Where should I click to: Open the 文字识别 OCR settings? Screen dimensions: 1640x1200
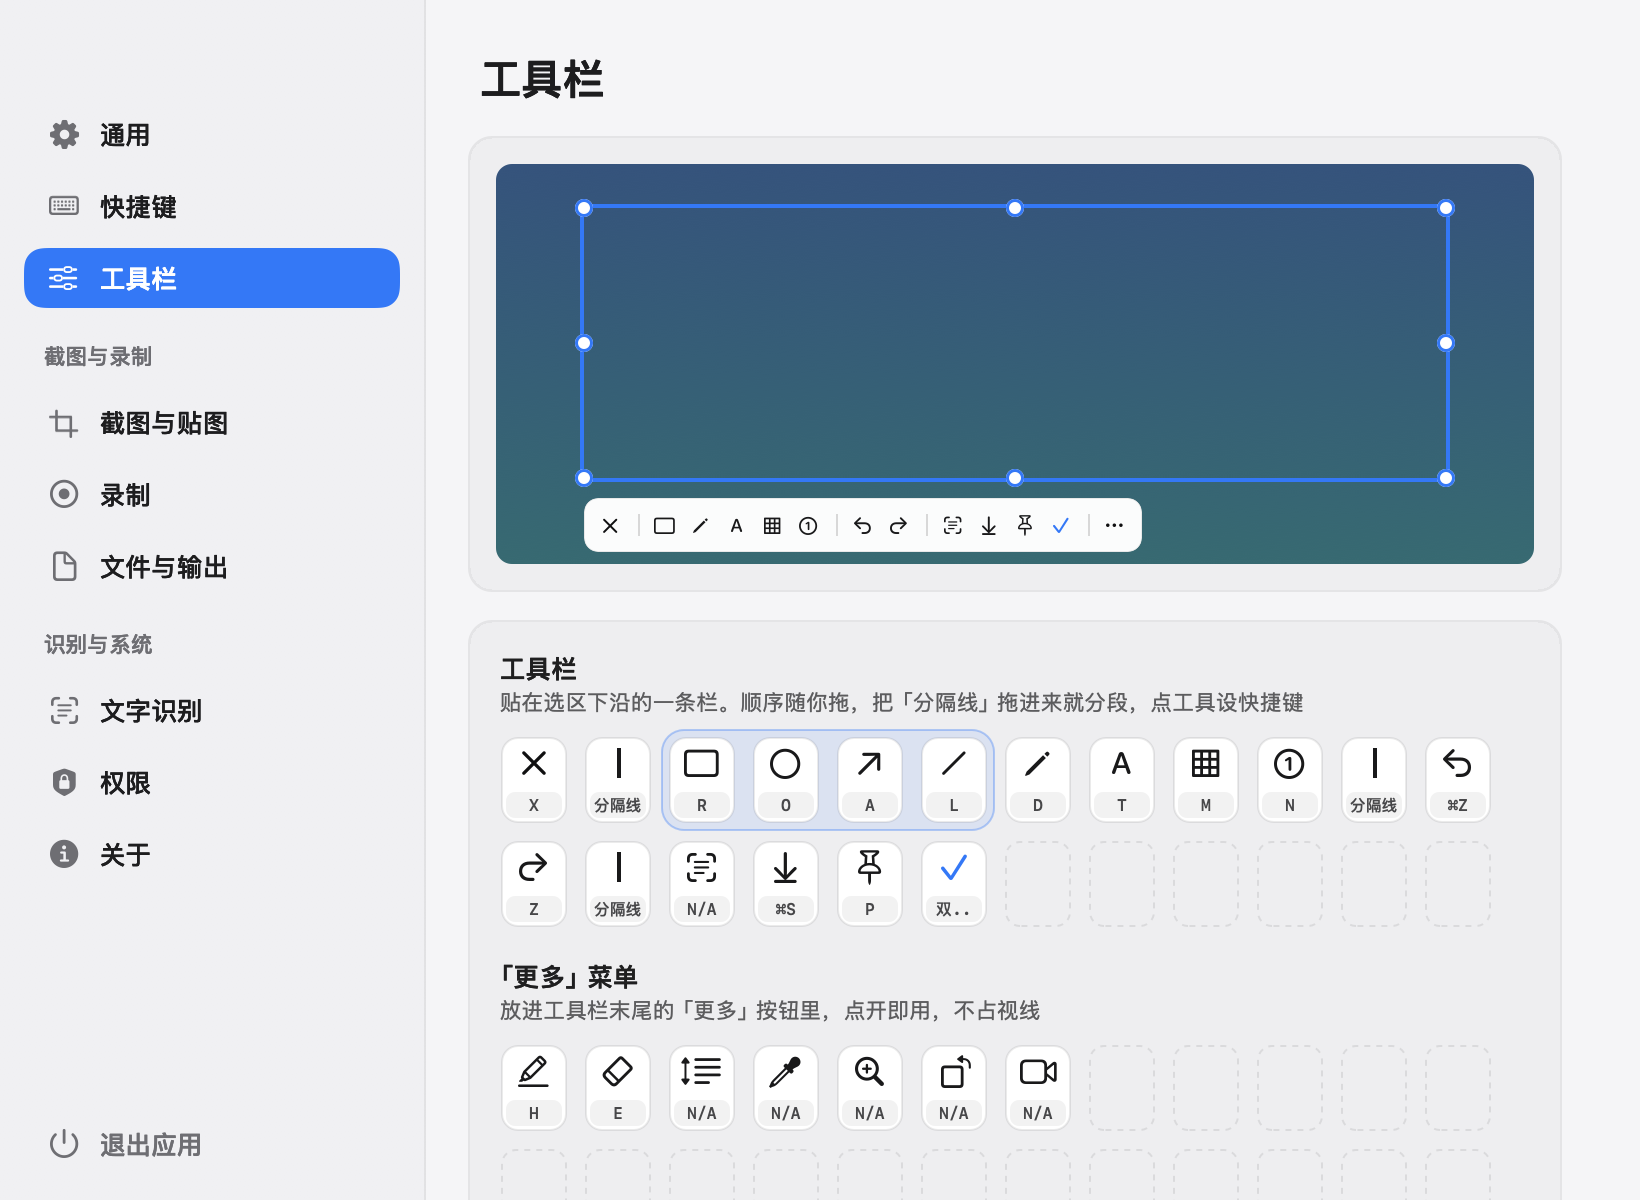[x=212, y=711]
